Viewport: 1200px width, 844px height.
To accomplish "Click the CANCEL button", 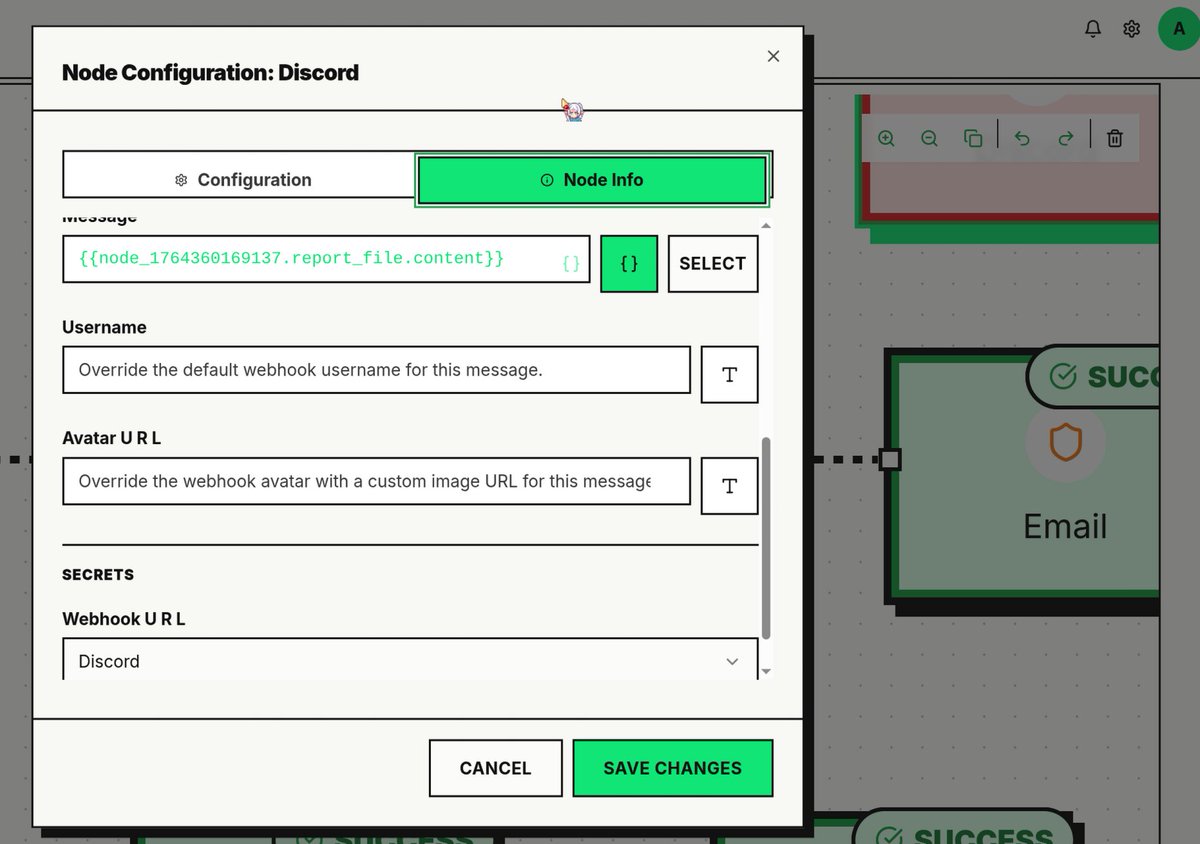I will (495, 768).
